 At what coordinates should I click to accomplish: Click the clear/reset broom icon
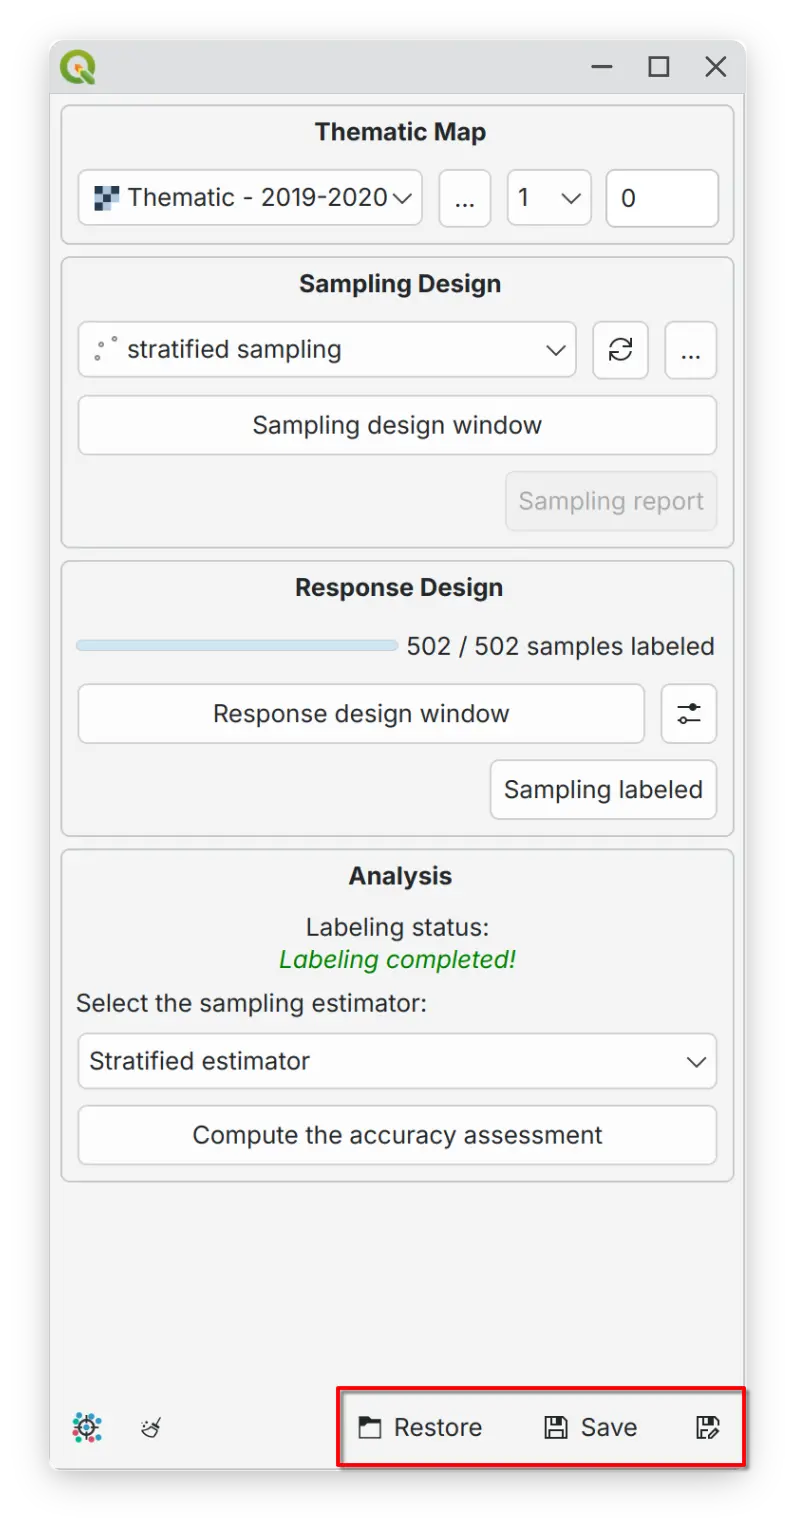click(151, 1427)
